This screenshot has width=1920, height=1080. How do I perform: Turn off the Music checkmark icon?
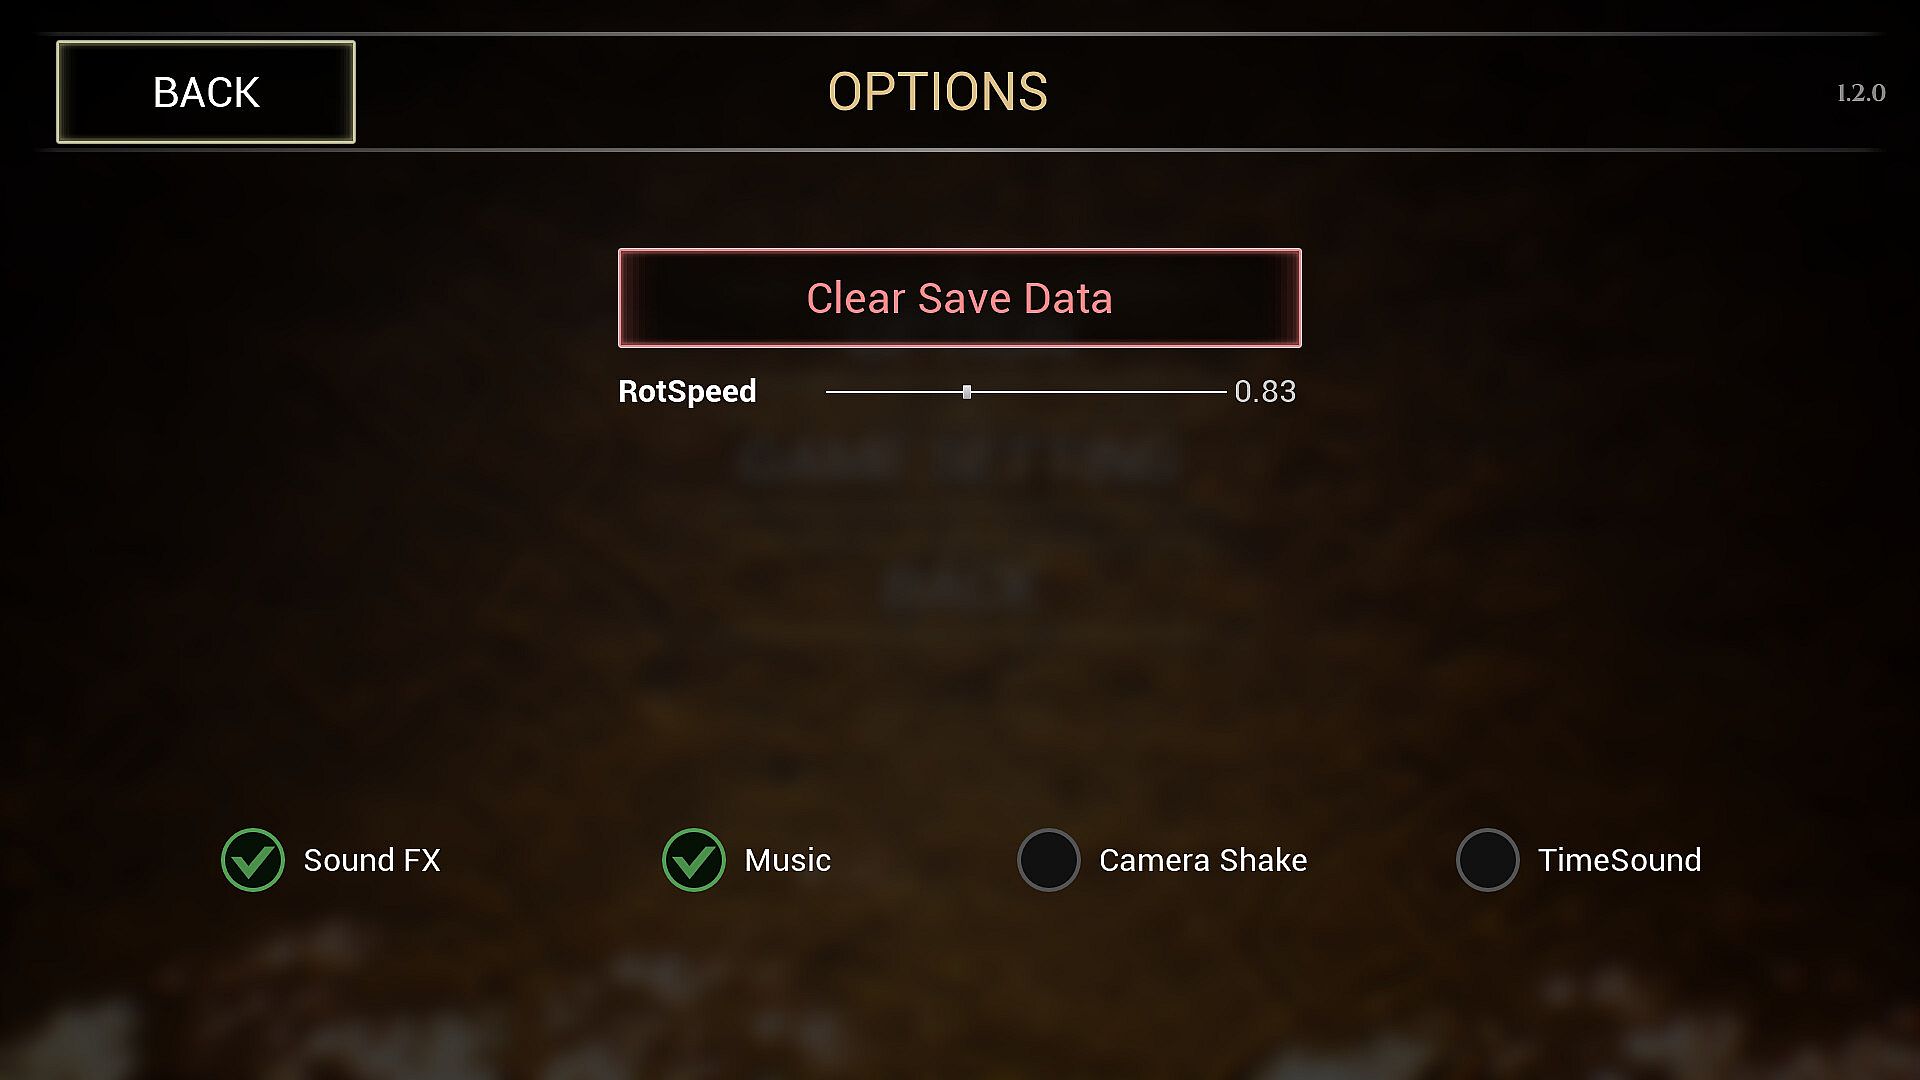click(x=693, y=860)
